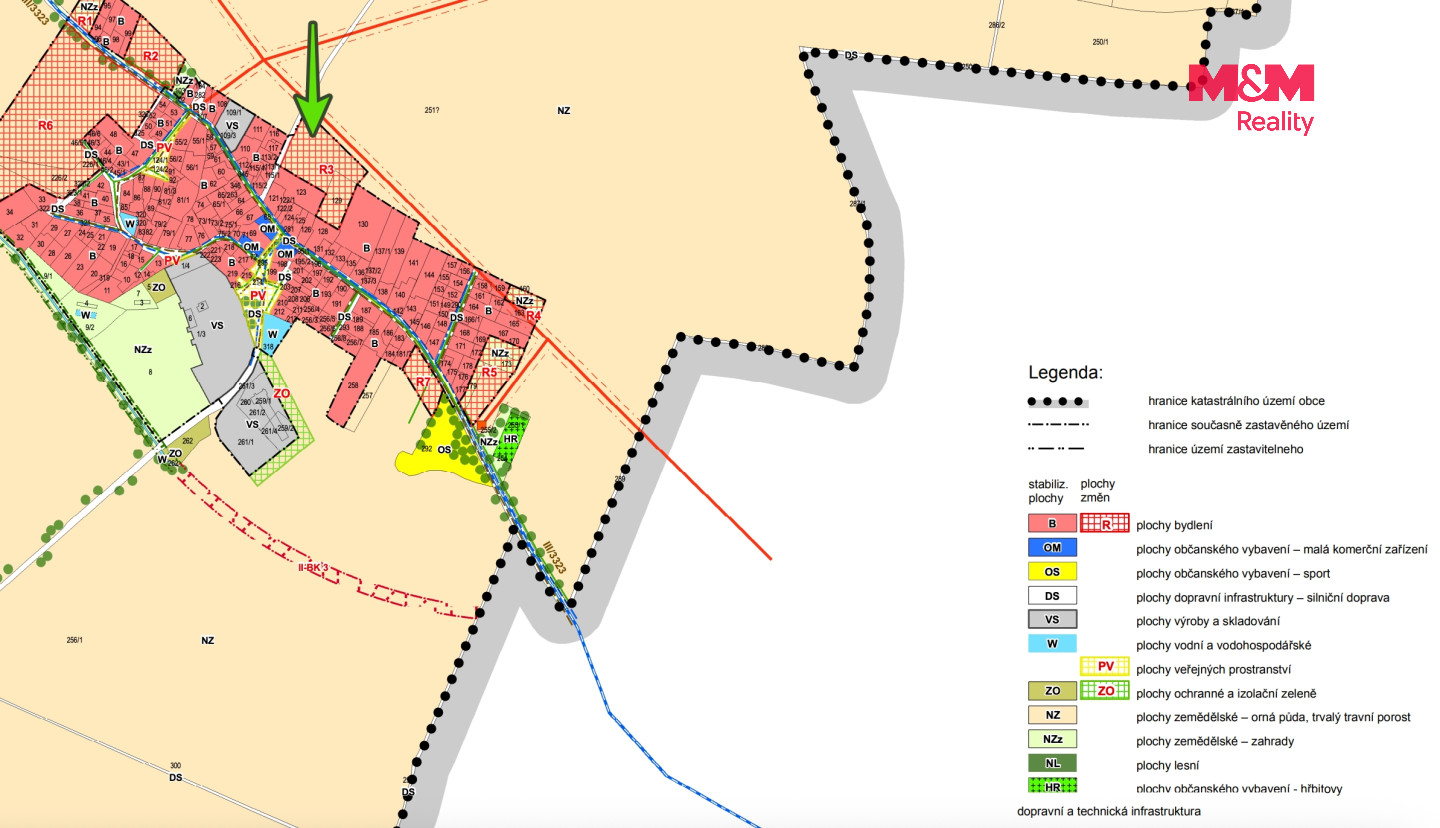Click 'stabiliz. plochy' column header
1440x828 pixels.
click(1049, 491)
